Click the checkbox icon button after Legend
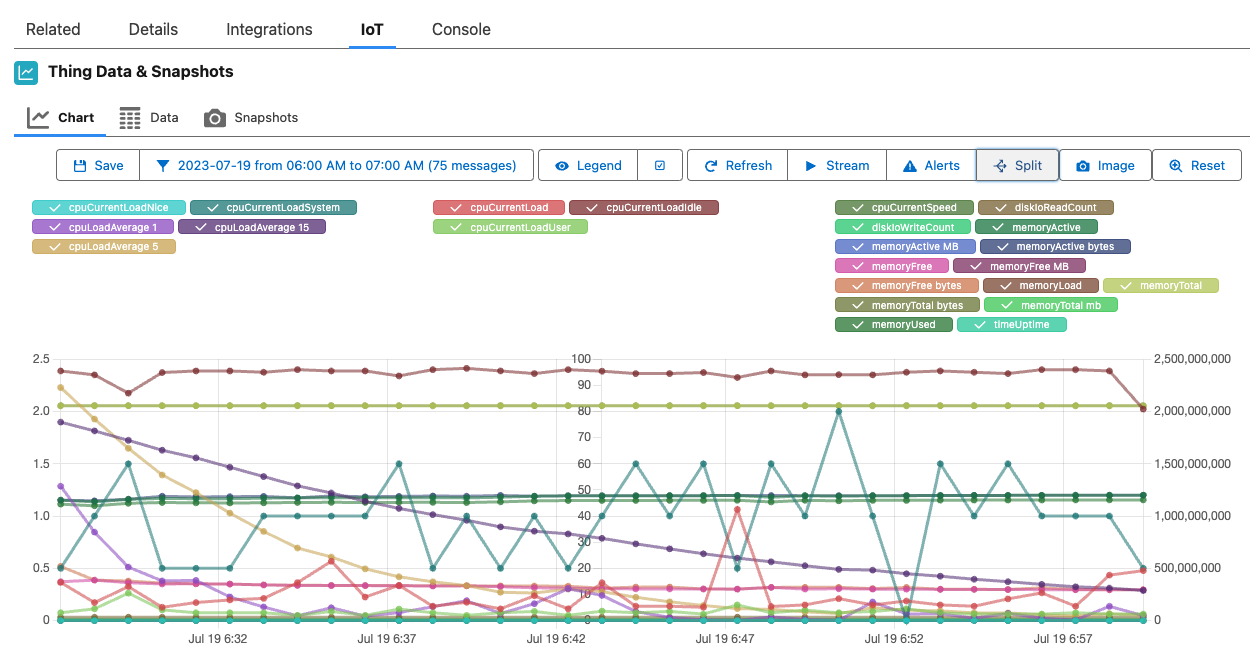This screenshot has width=1259, height=668. (x=660, y=165)
